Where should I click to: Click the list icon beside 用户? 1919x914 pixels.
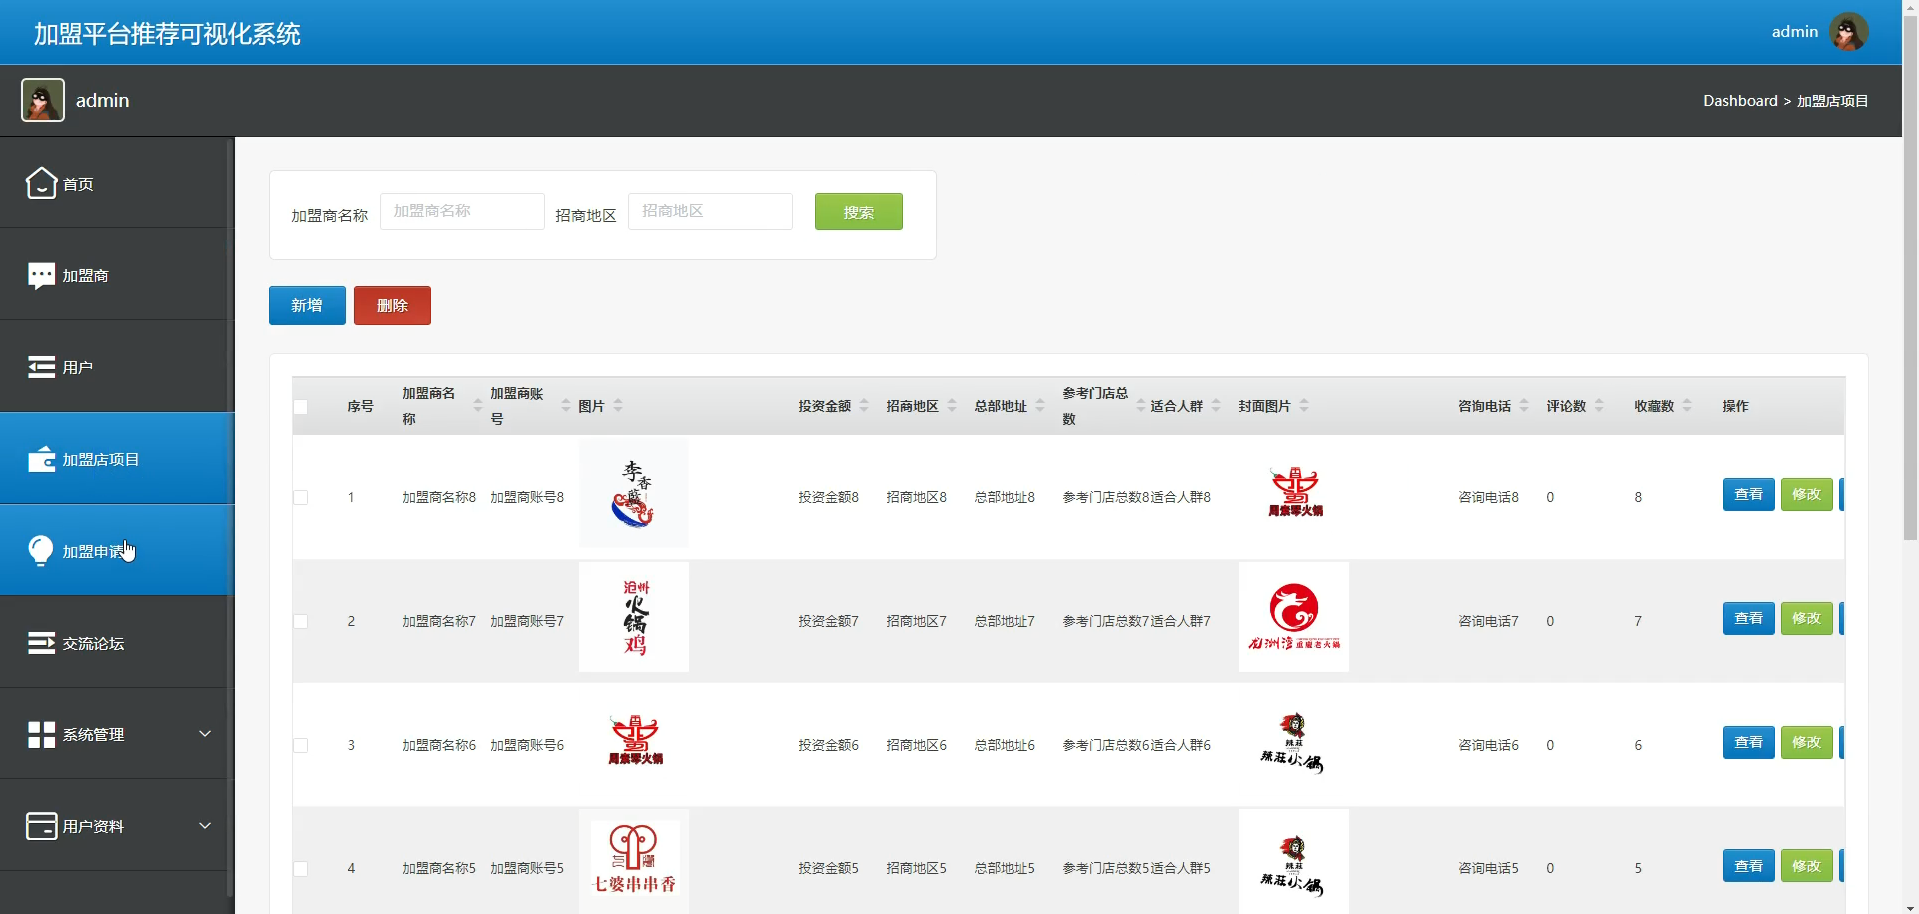[x=41, y=367]
